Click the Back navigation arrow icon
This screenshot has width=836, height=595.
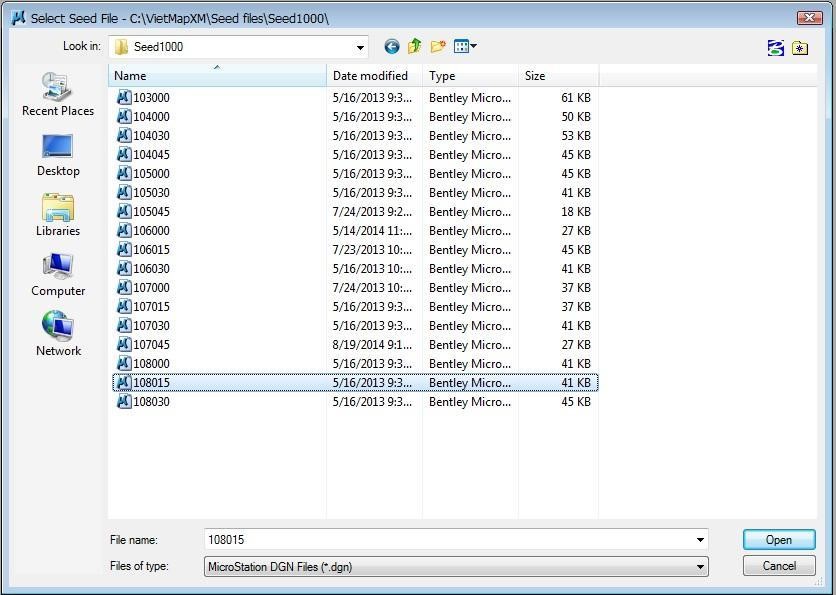391,47
